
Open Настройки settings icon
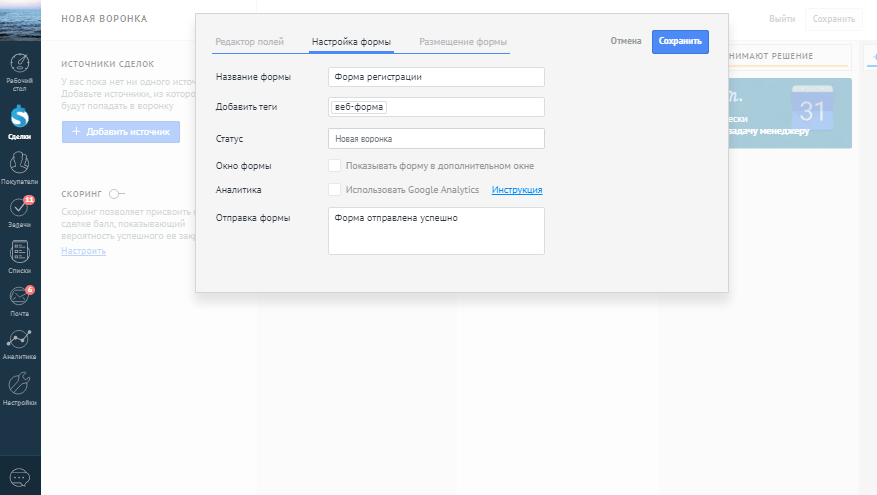[x=20, y=388]
